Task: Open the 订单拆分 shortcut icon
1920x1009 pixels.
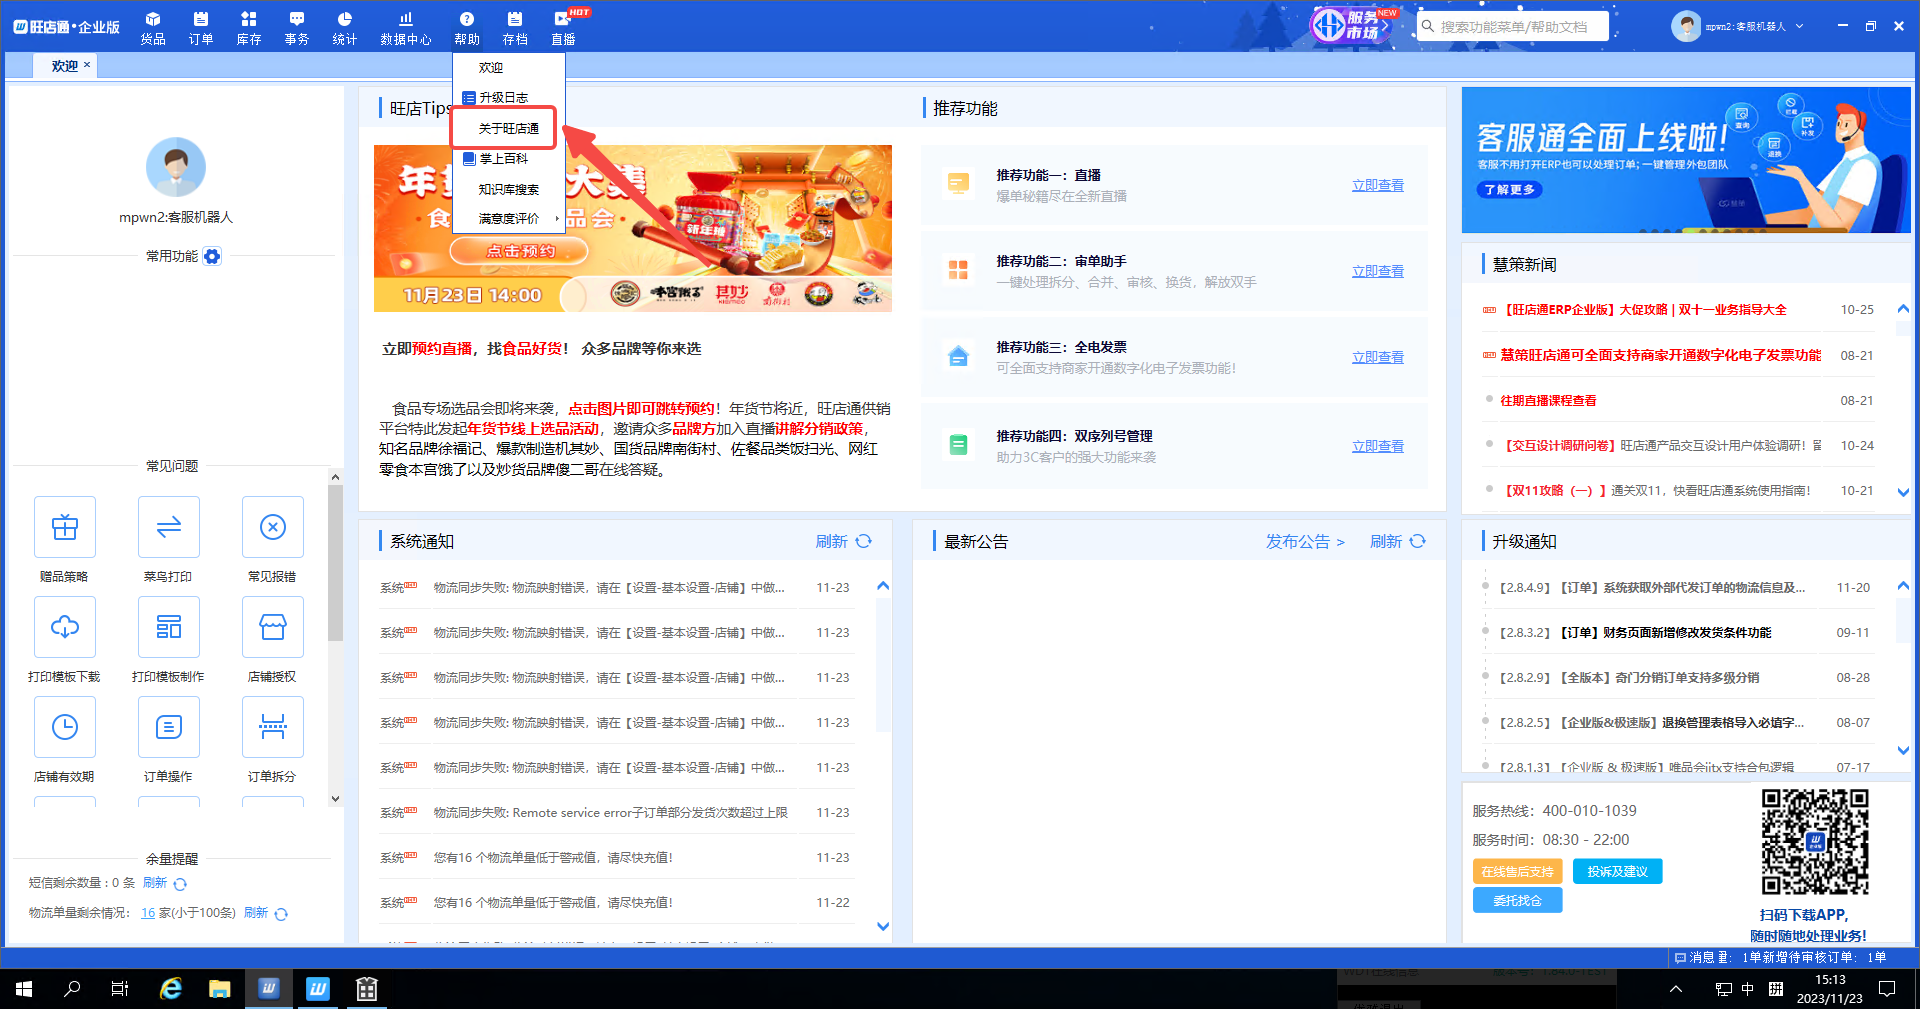Action: pos(273,727)
